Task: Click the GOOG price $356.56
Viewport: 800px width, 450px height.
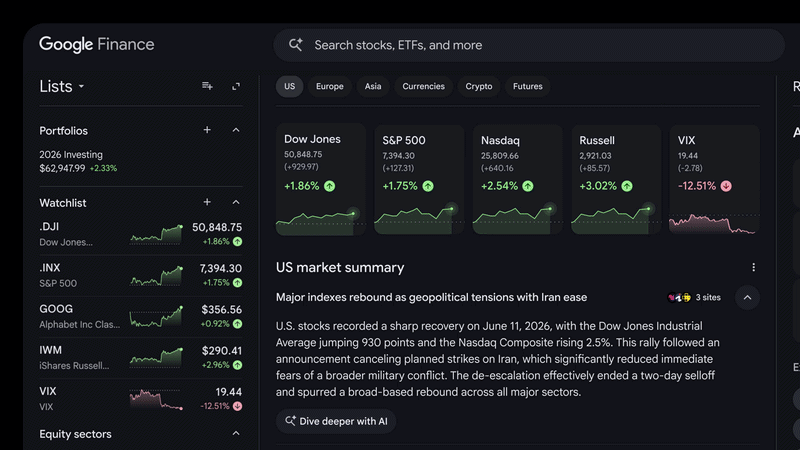Action: pyautogui.click(x=221, y=310)
